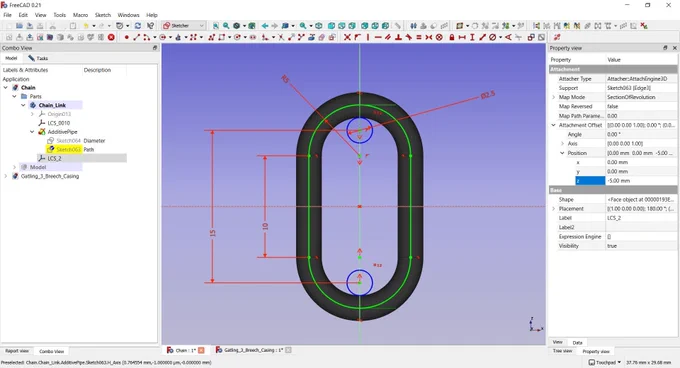Click the Isometric view icon

pyautogui.click(x=318, y=26)
